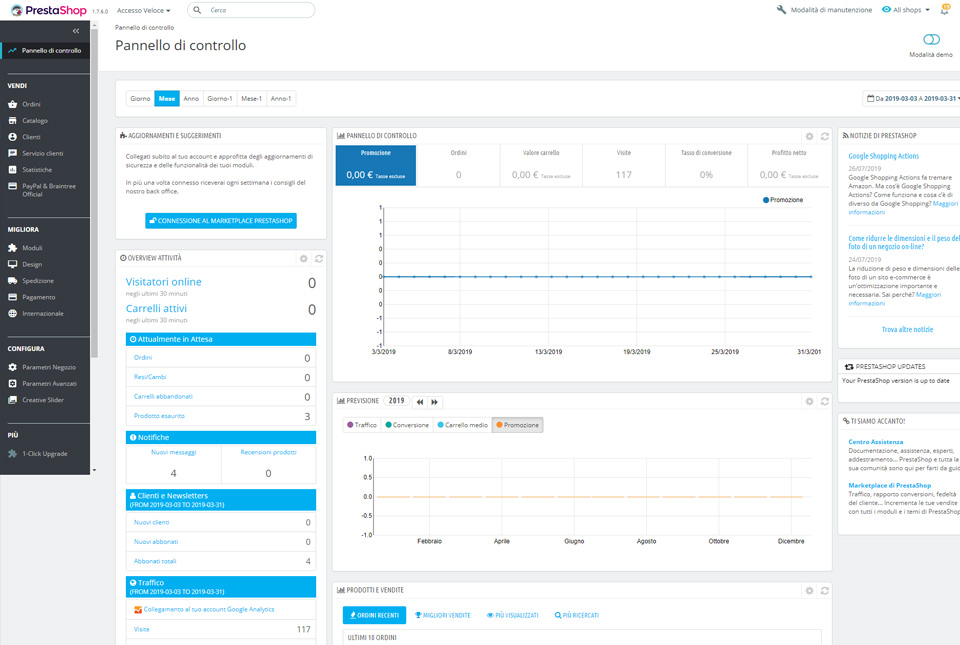Switch to Più ricercati tab

[577, 615]
